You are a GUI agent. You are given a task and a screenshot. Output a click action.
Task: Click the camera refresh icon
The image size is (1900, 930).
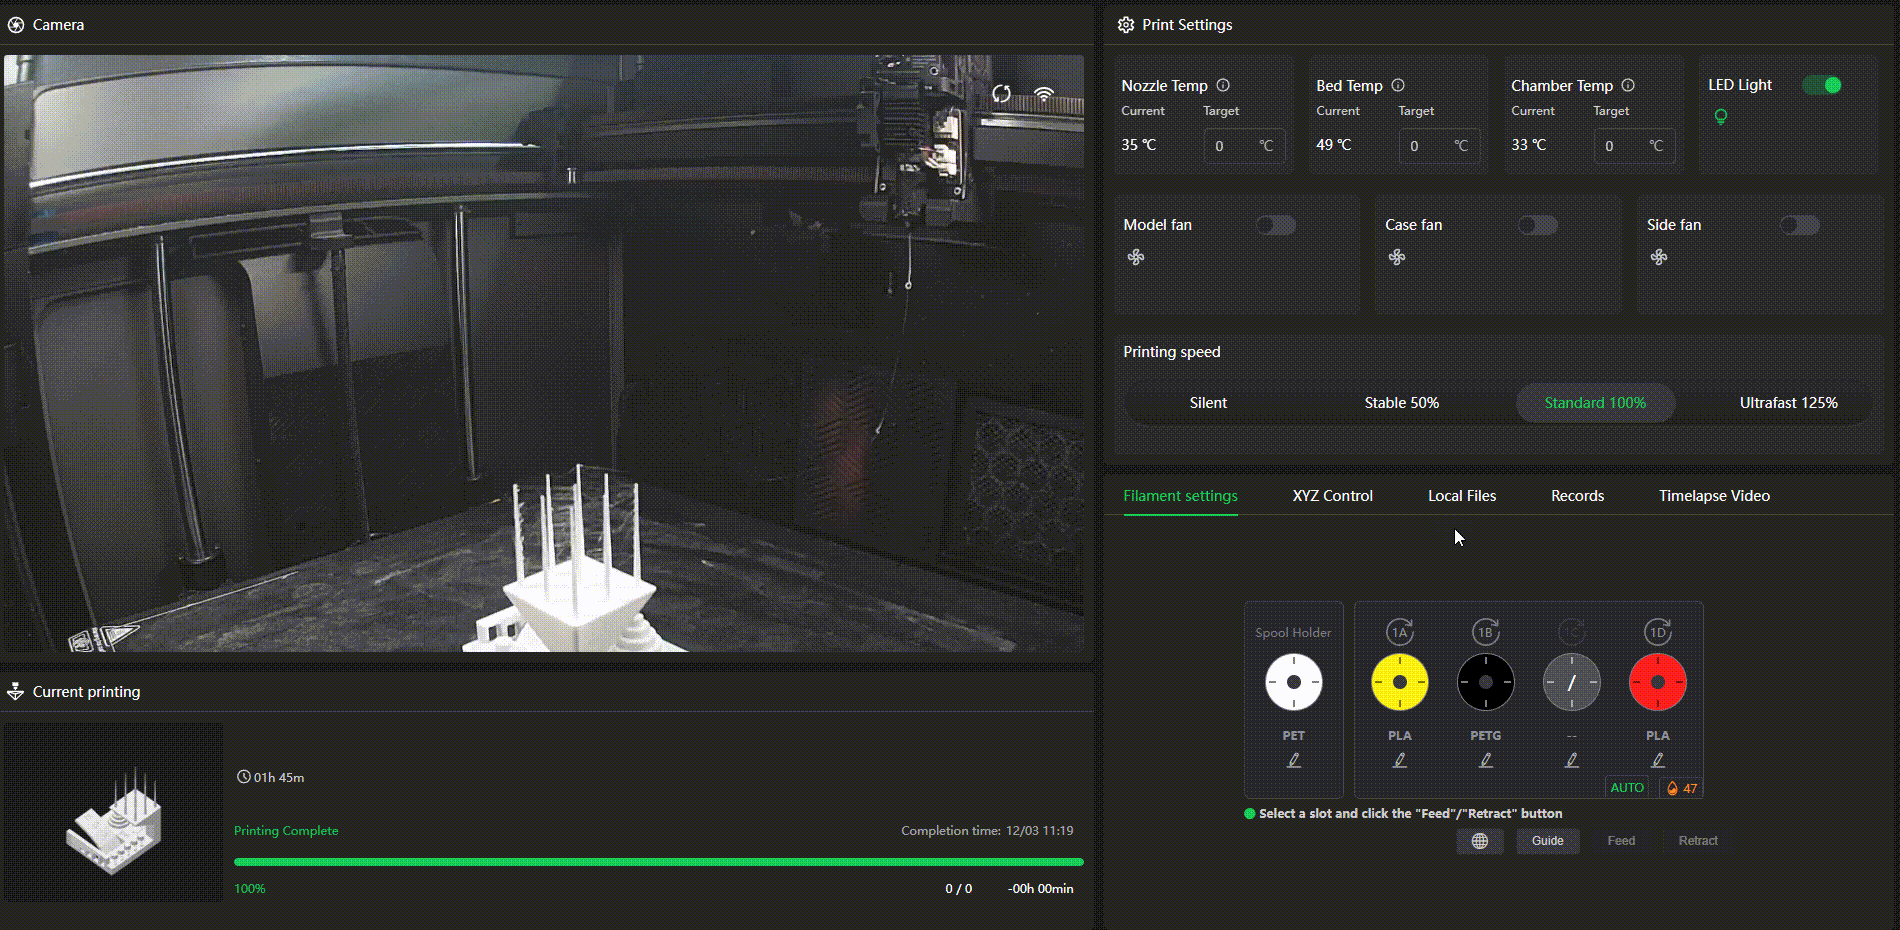pos(1001,94)
